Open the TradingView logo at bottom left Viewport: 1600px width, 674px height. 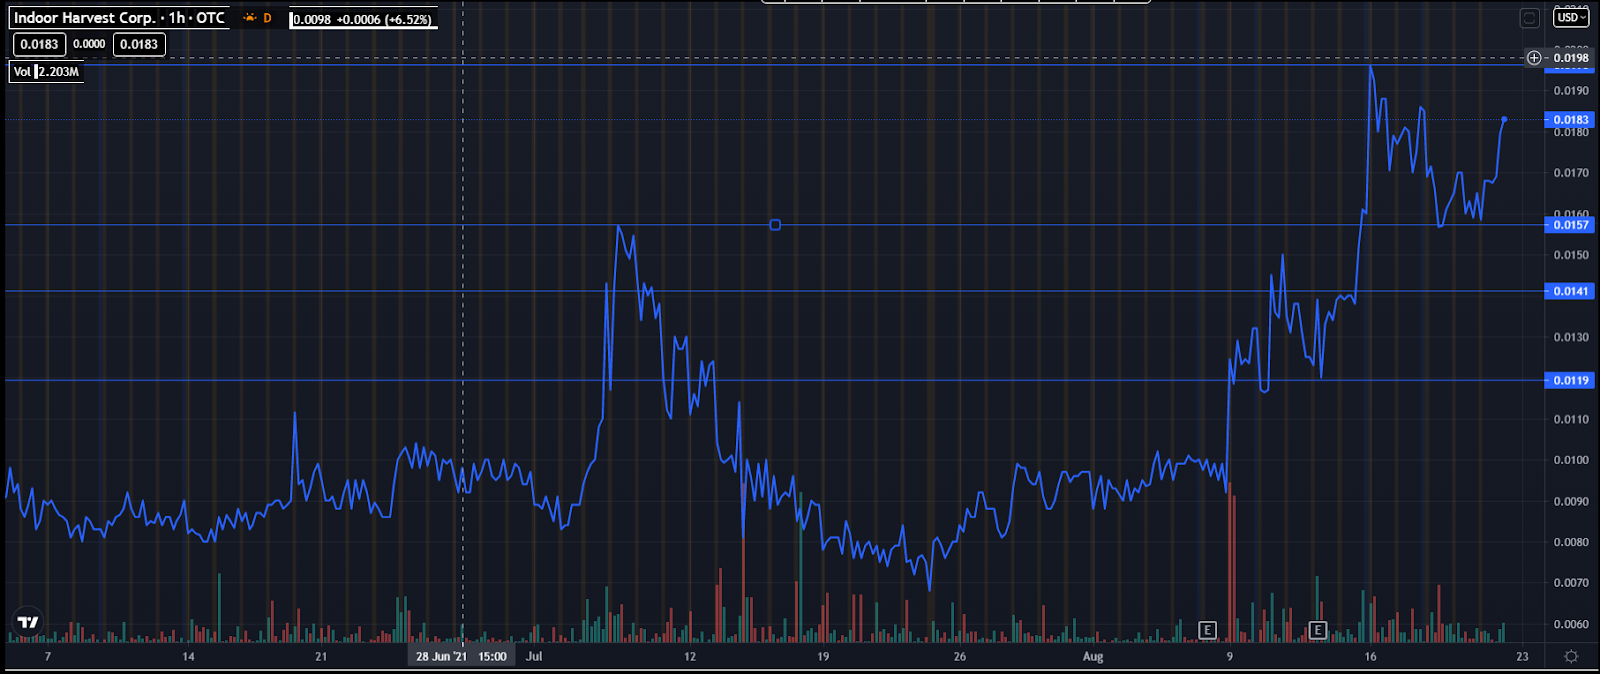coord(28,622)
